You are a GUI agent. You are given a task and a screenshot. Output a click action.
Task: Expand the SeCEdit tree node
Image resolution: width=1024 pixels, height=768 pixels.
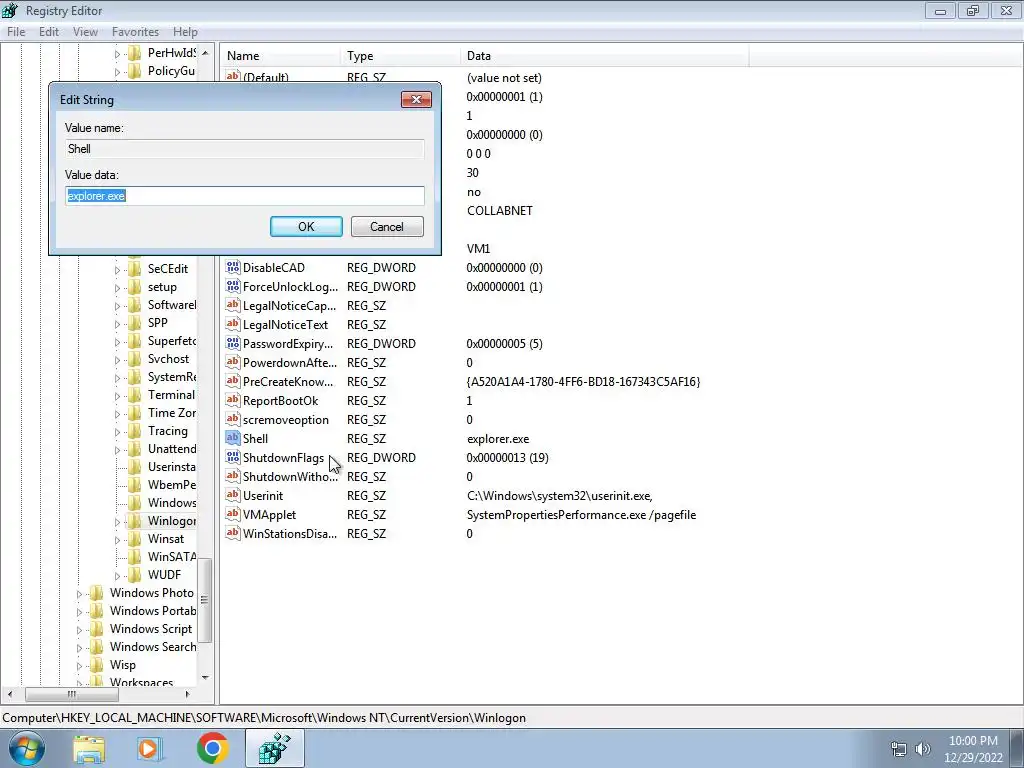(x=117, y=269)
